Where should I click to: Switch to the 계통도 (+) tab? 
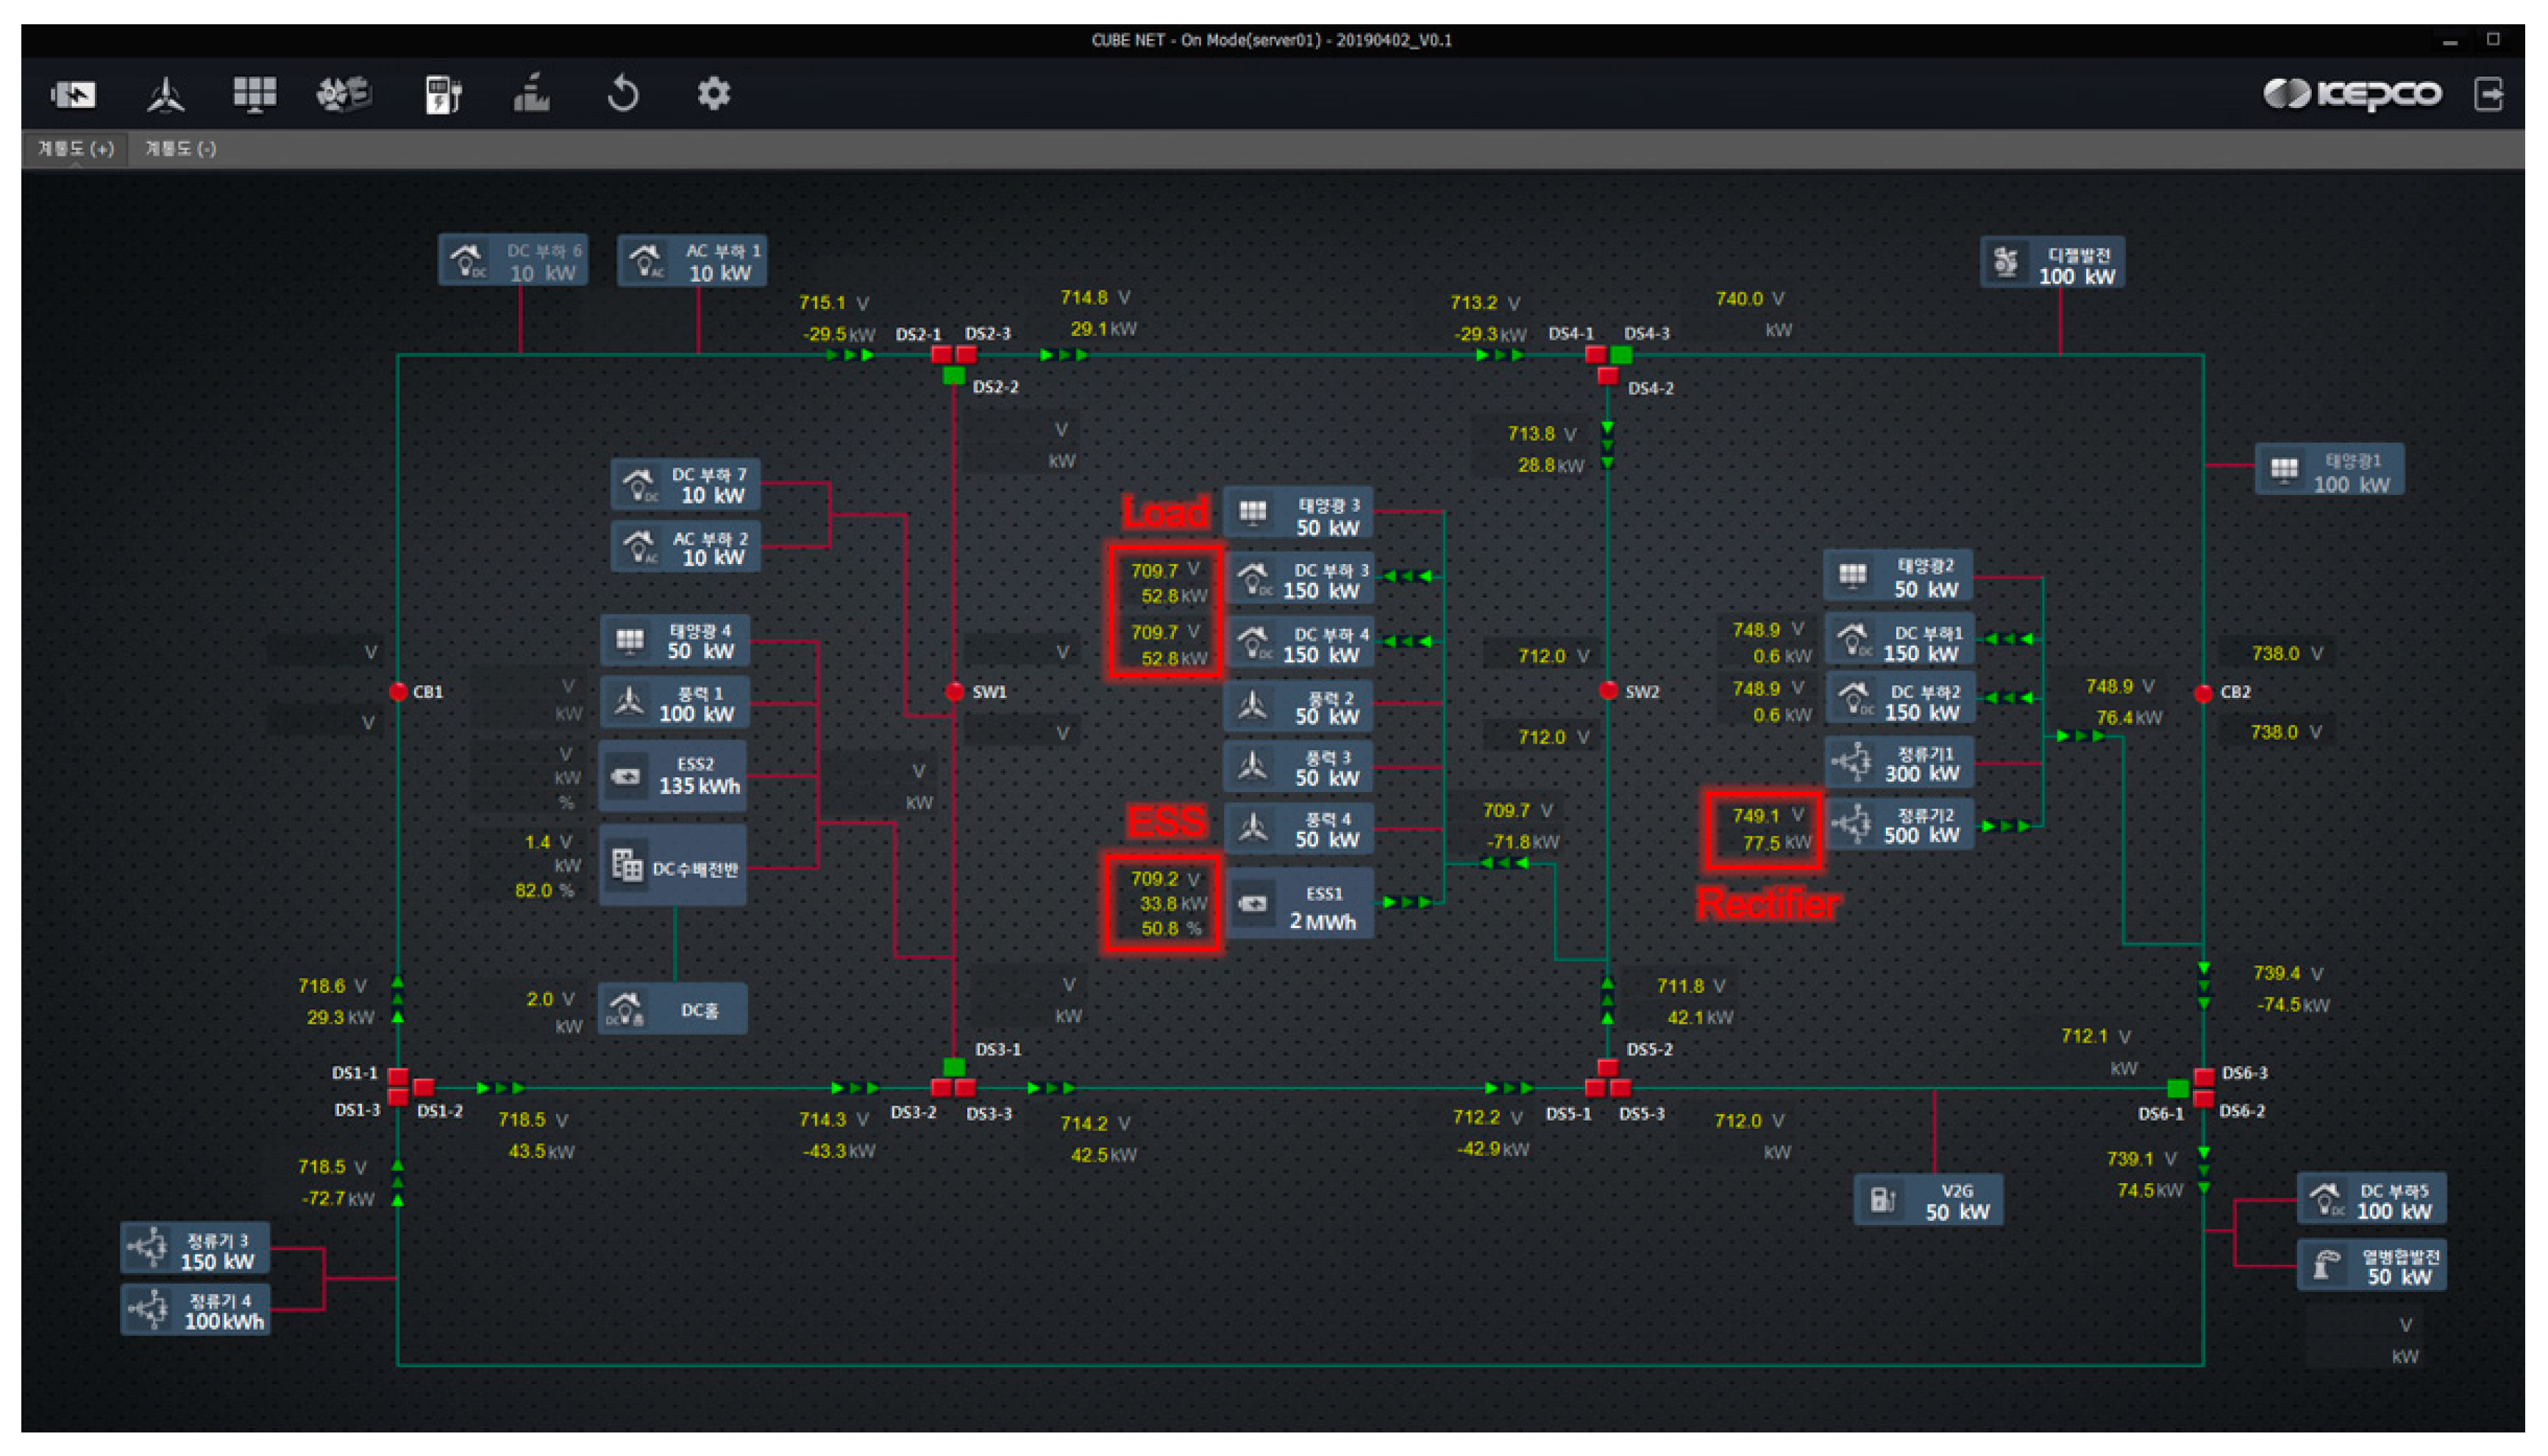[75, 149]
